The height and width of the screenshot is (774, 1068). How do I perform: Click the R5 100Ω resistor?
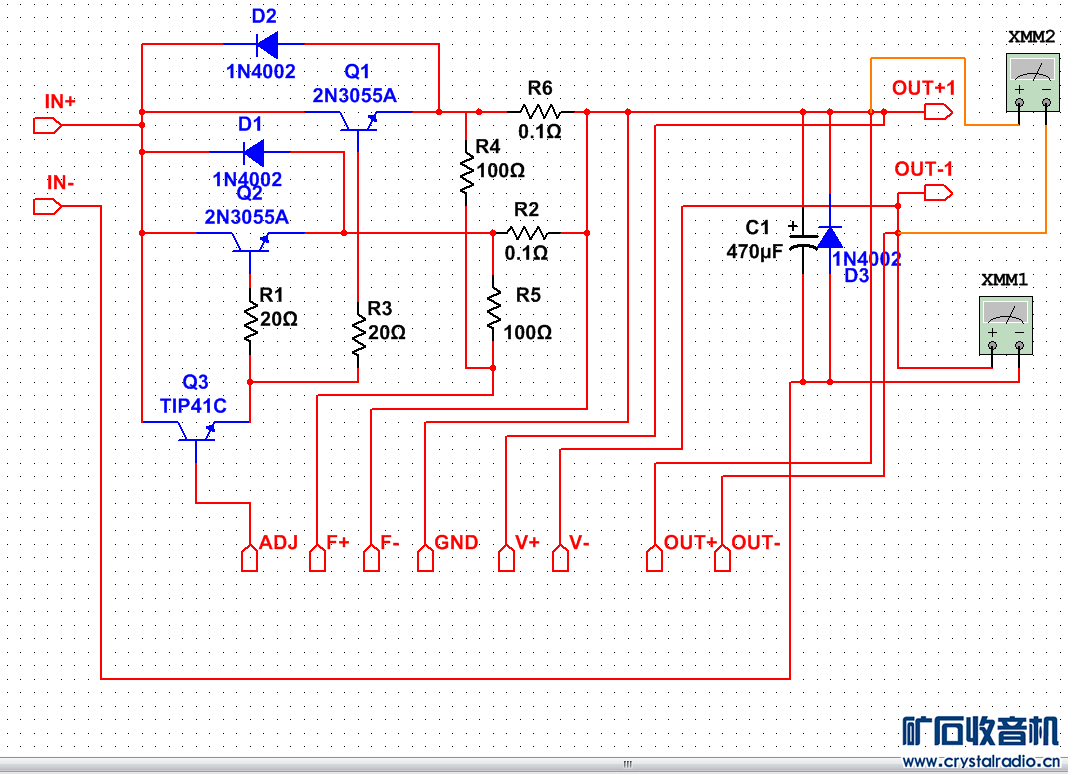493,308
